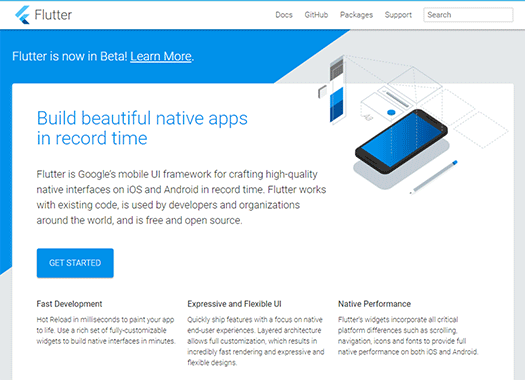Screen dimensions: 525x380
Task: Open the Docs menu item
Action: point(284,15)
